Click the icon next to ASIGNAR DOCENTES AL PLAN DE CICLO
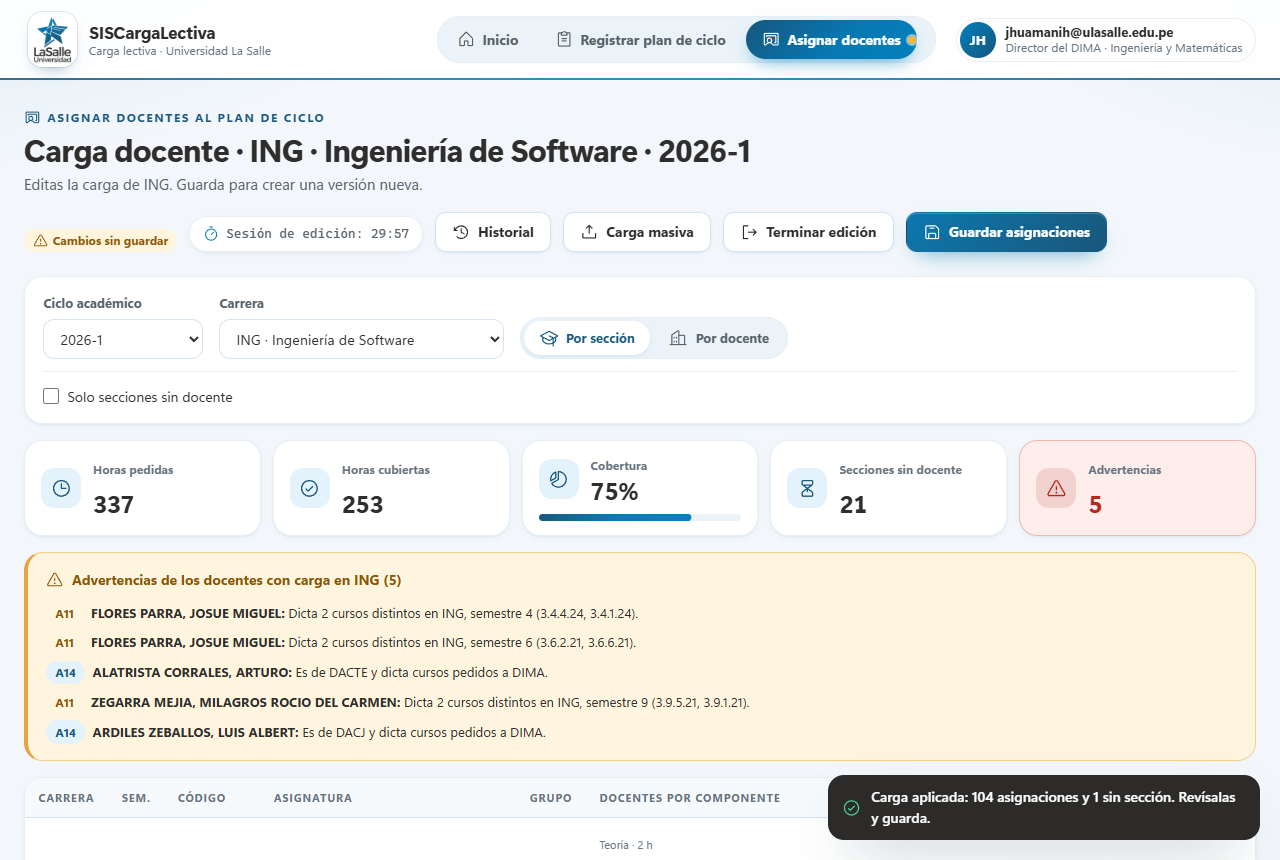Viewport: 1280px width, 860px height. (x=32, y=118)
